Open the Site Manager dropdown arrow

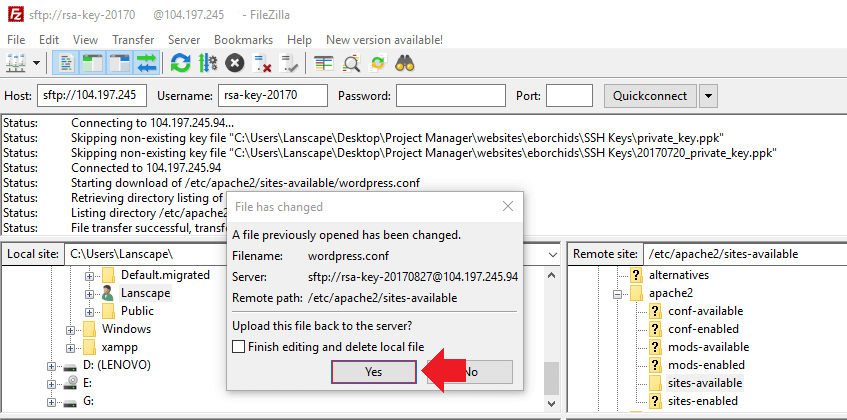[36, 63]
